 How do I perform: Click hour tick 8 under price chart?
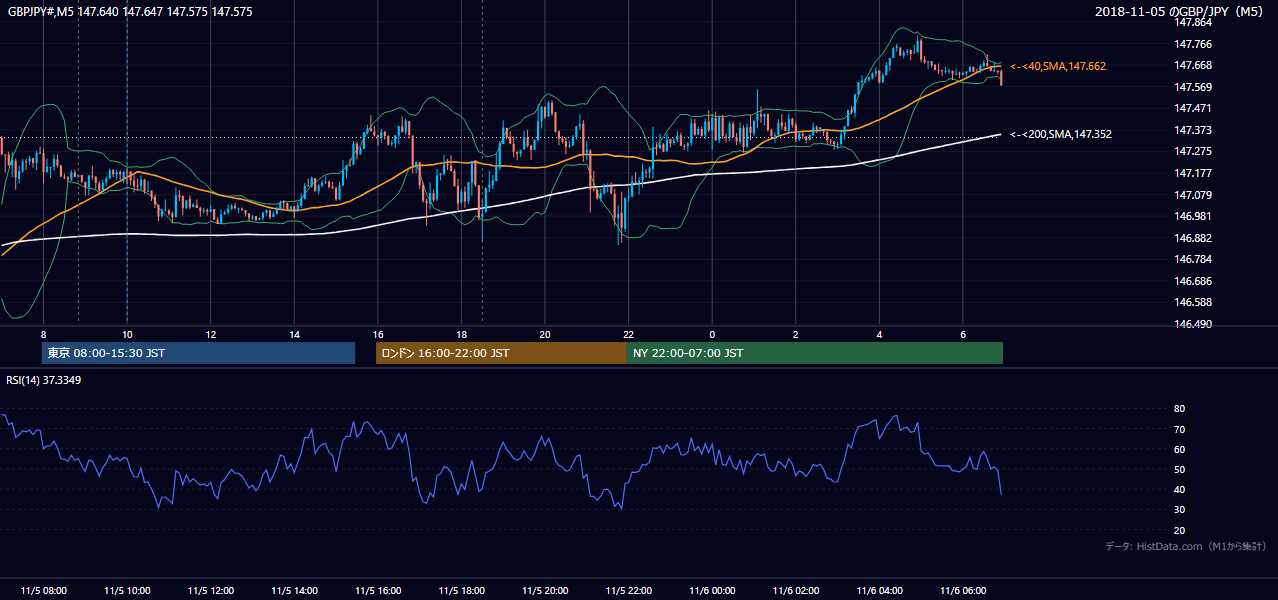[43, 334]
